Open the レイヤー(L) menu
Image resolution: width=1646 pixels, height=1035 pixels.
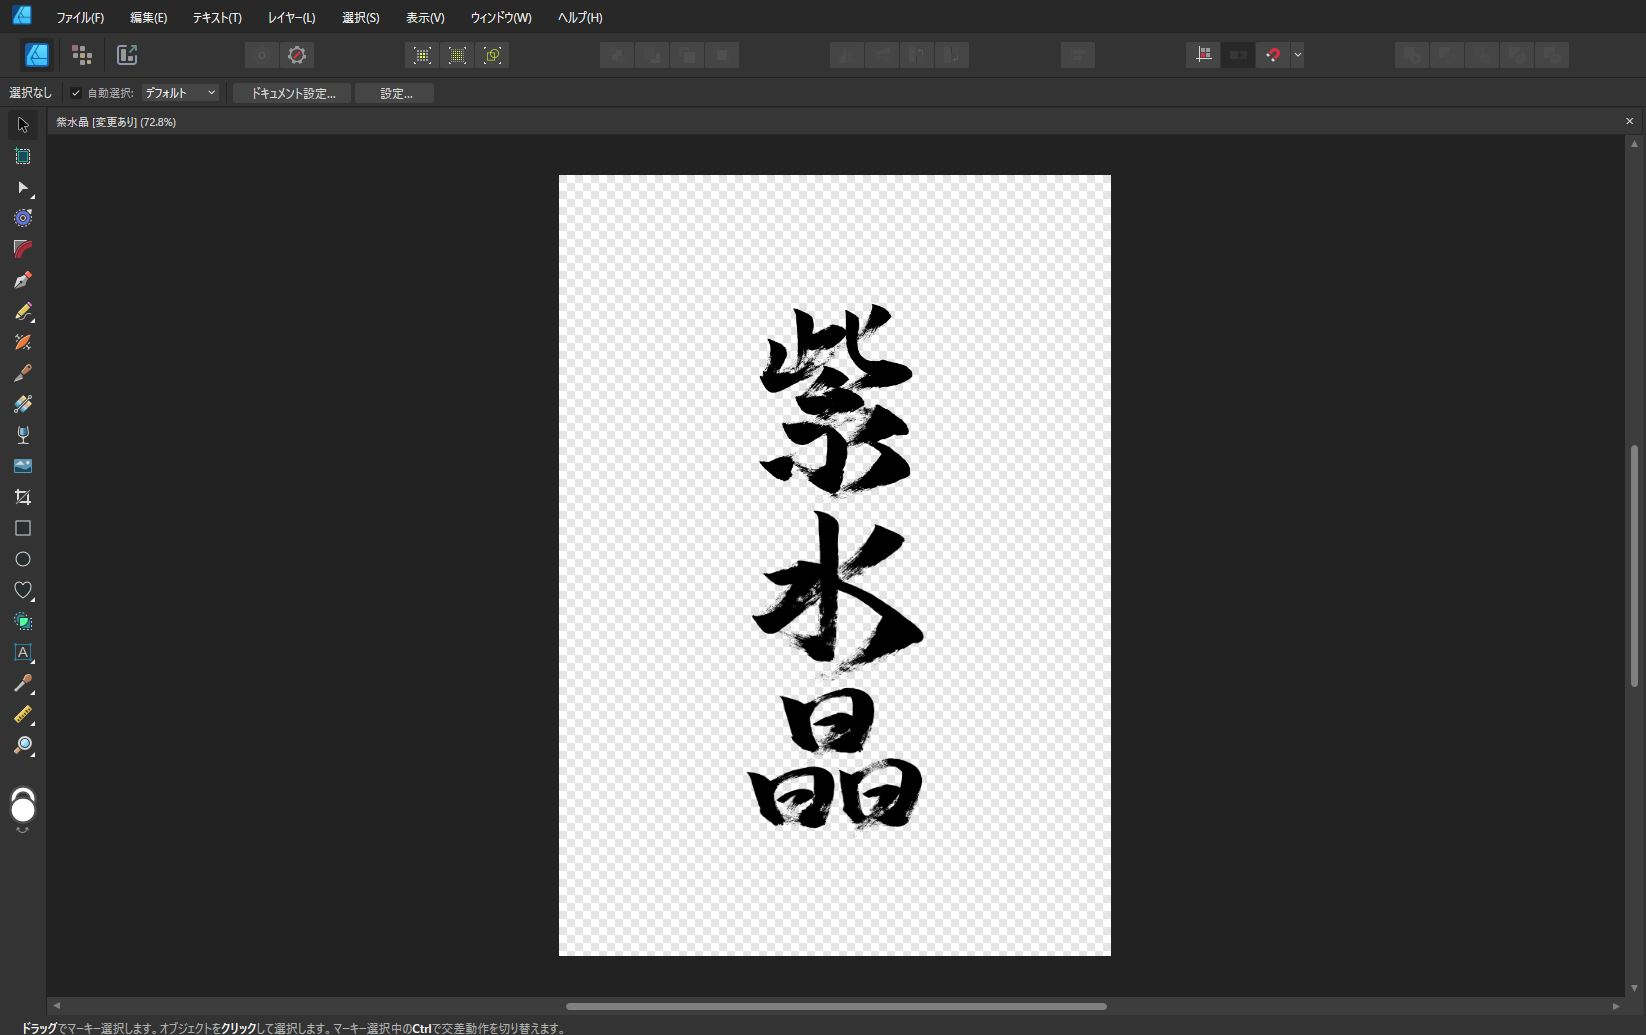coord(291,18)
